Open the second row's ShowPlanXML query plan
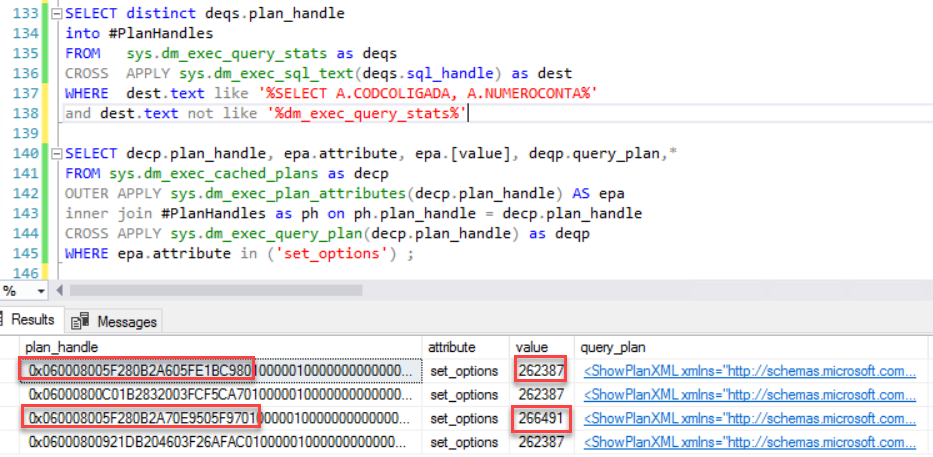 click(x=749, y=394)
